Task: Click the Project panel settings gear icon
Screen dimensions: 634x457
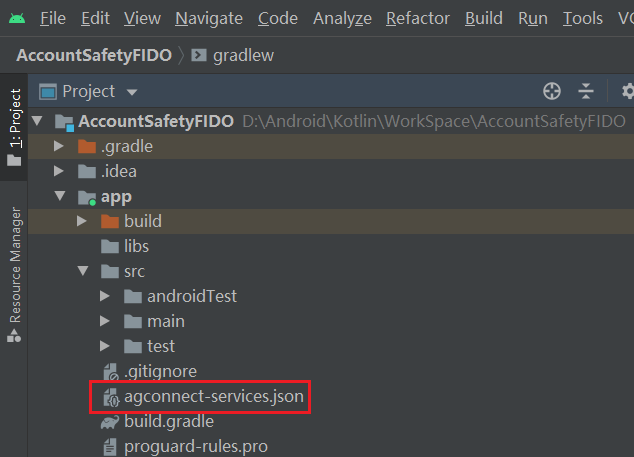Action: [627, 92]
